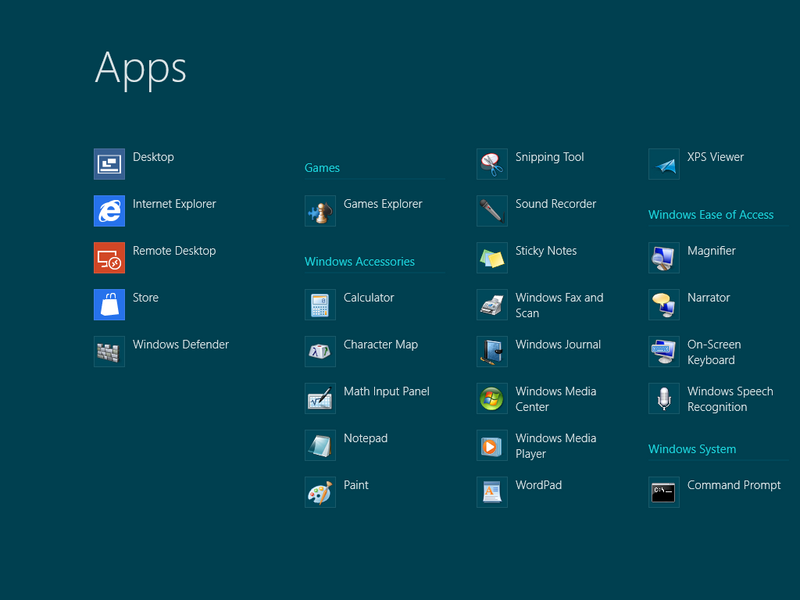
Task: Open Notepad icon
Action: (x=320, y=446)
